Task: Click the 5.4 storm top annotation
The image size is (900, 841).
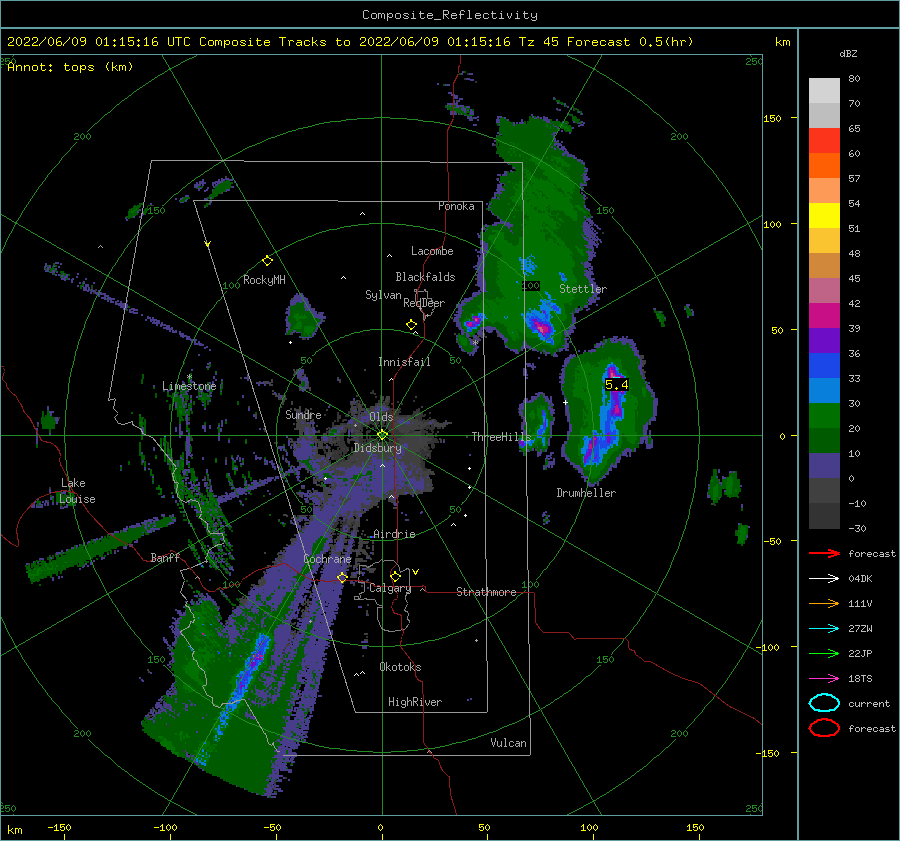Action: (x=616, y=385)
